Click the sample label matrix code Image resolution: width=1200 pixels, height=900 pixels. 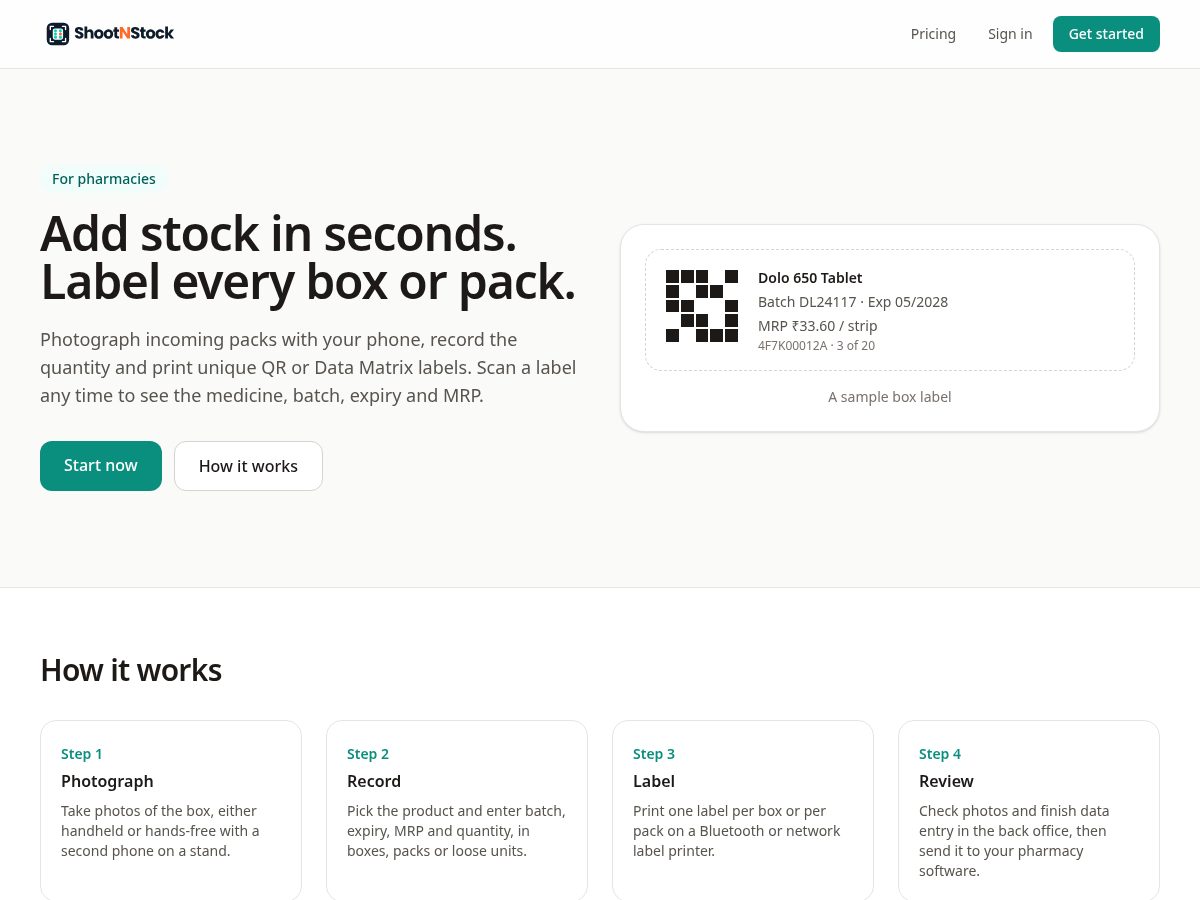coord(702,306)
